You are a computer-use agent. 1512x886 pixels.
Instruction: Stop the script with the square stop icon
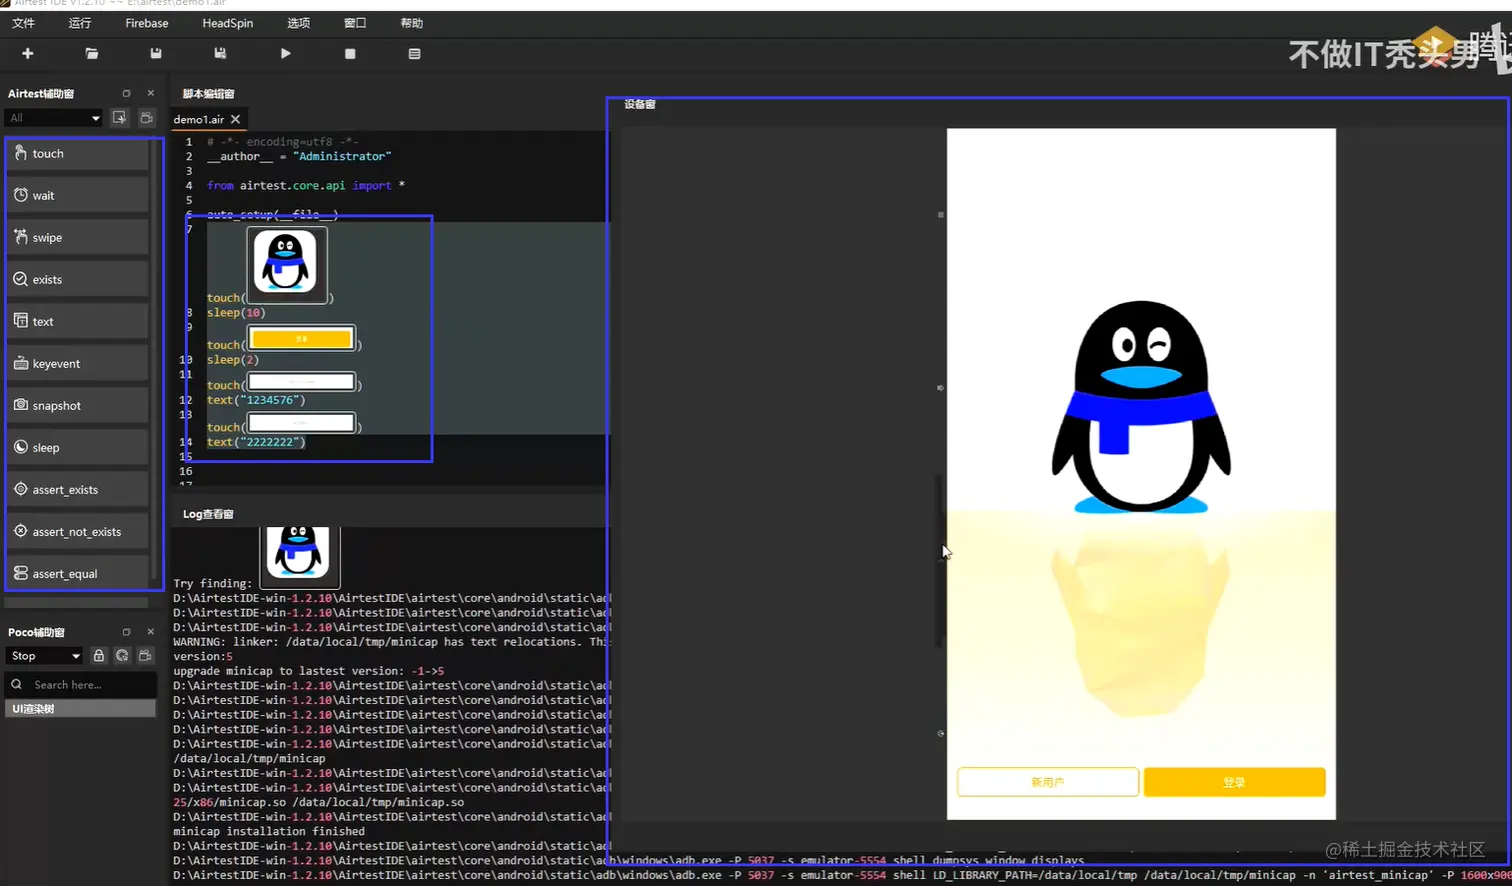350,54
